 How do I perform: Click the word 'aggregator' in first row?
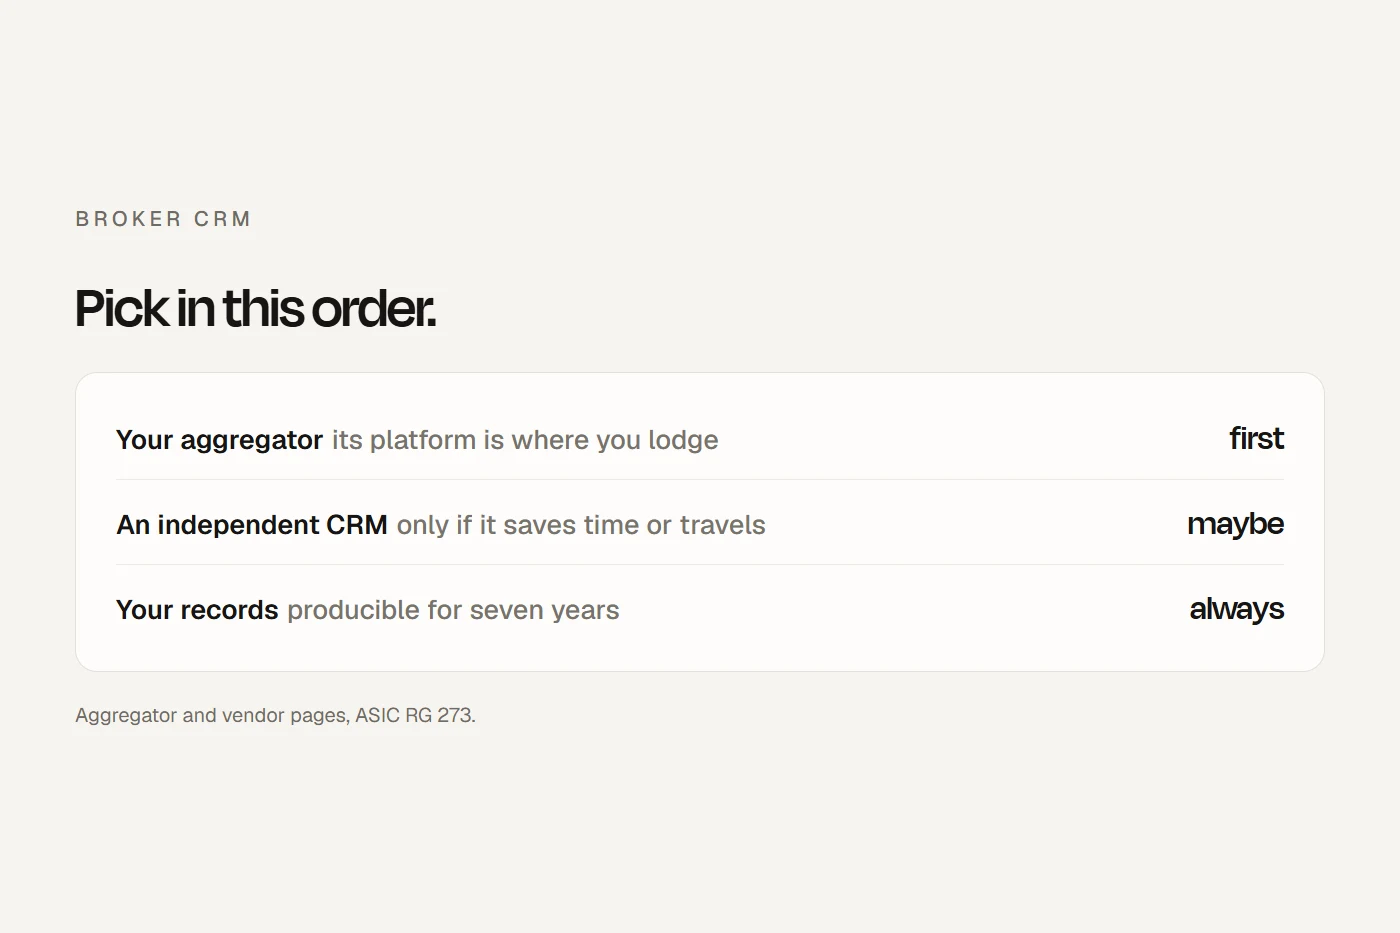pyautogui.click(x=251, y=441)
